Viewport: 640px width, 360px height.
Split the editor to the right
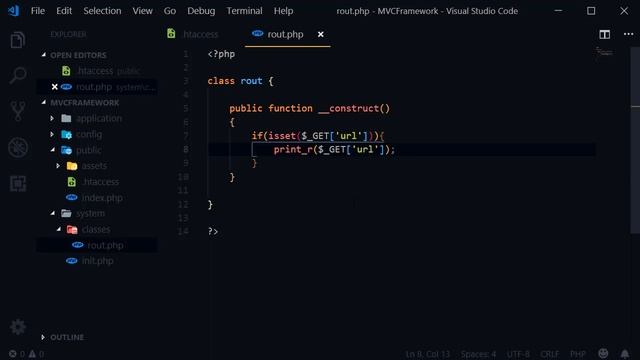click(x=604, y=34)
